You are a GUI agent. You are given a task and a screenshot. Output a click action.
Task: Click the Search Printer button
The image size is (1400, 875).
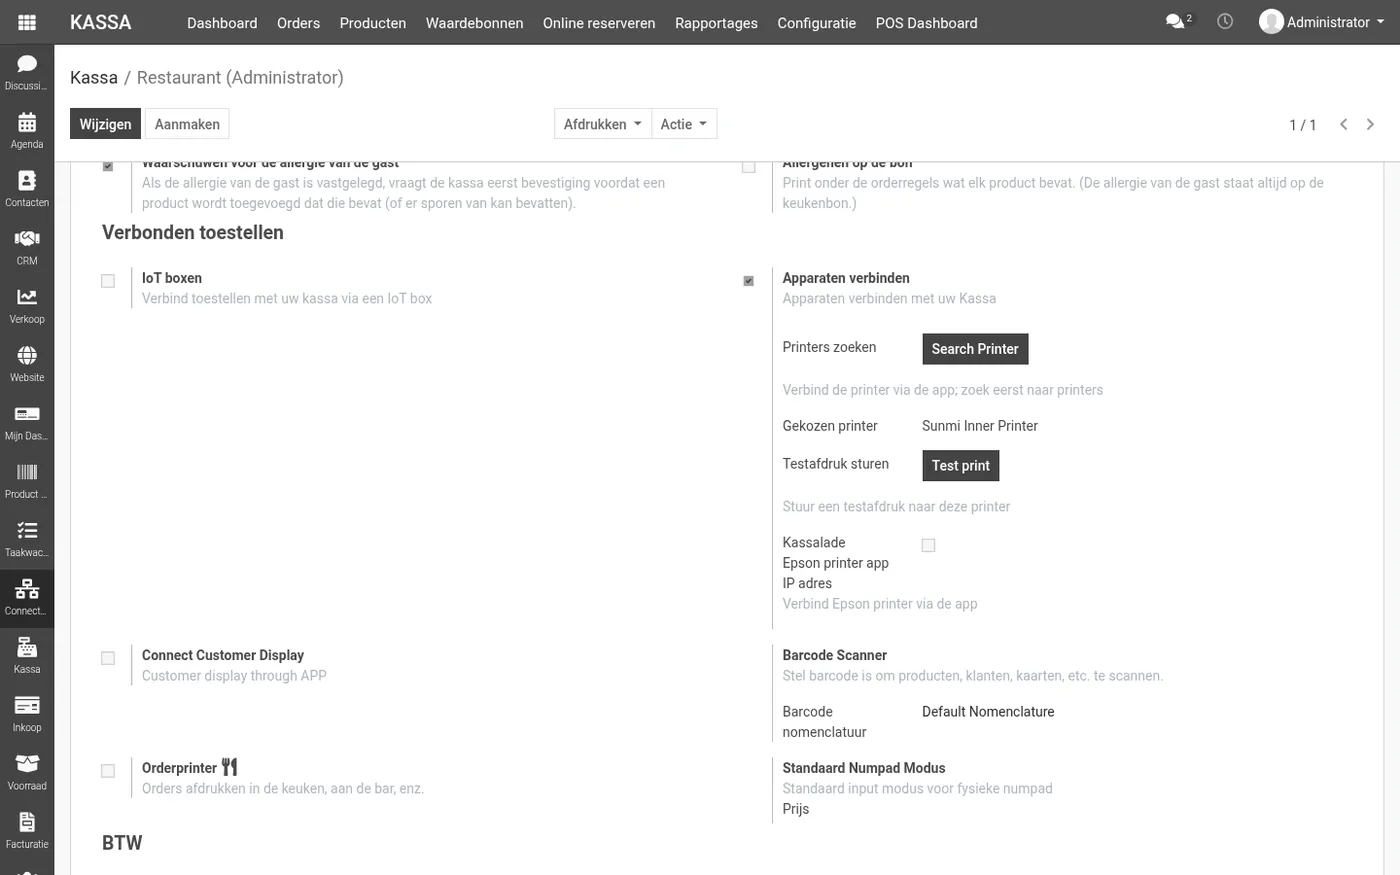click(x=975, y=349)
